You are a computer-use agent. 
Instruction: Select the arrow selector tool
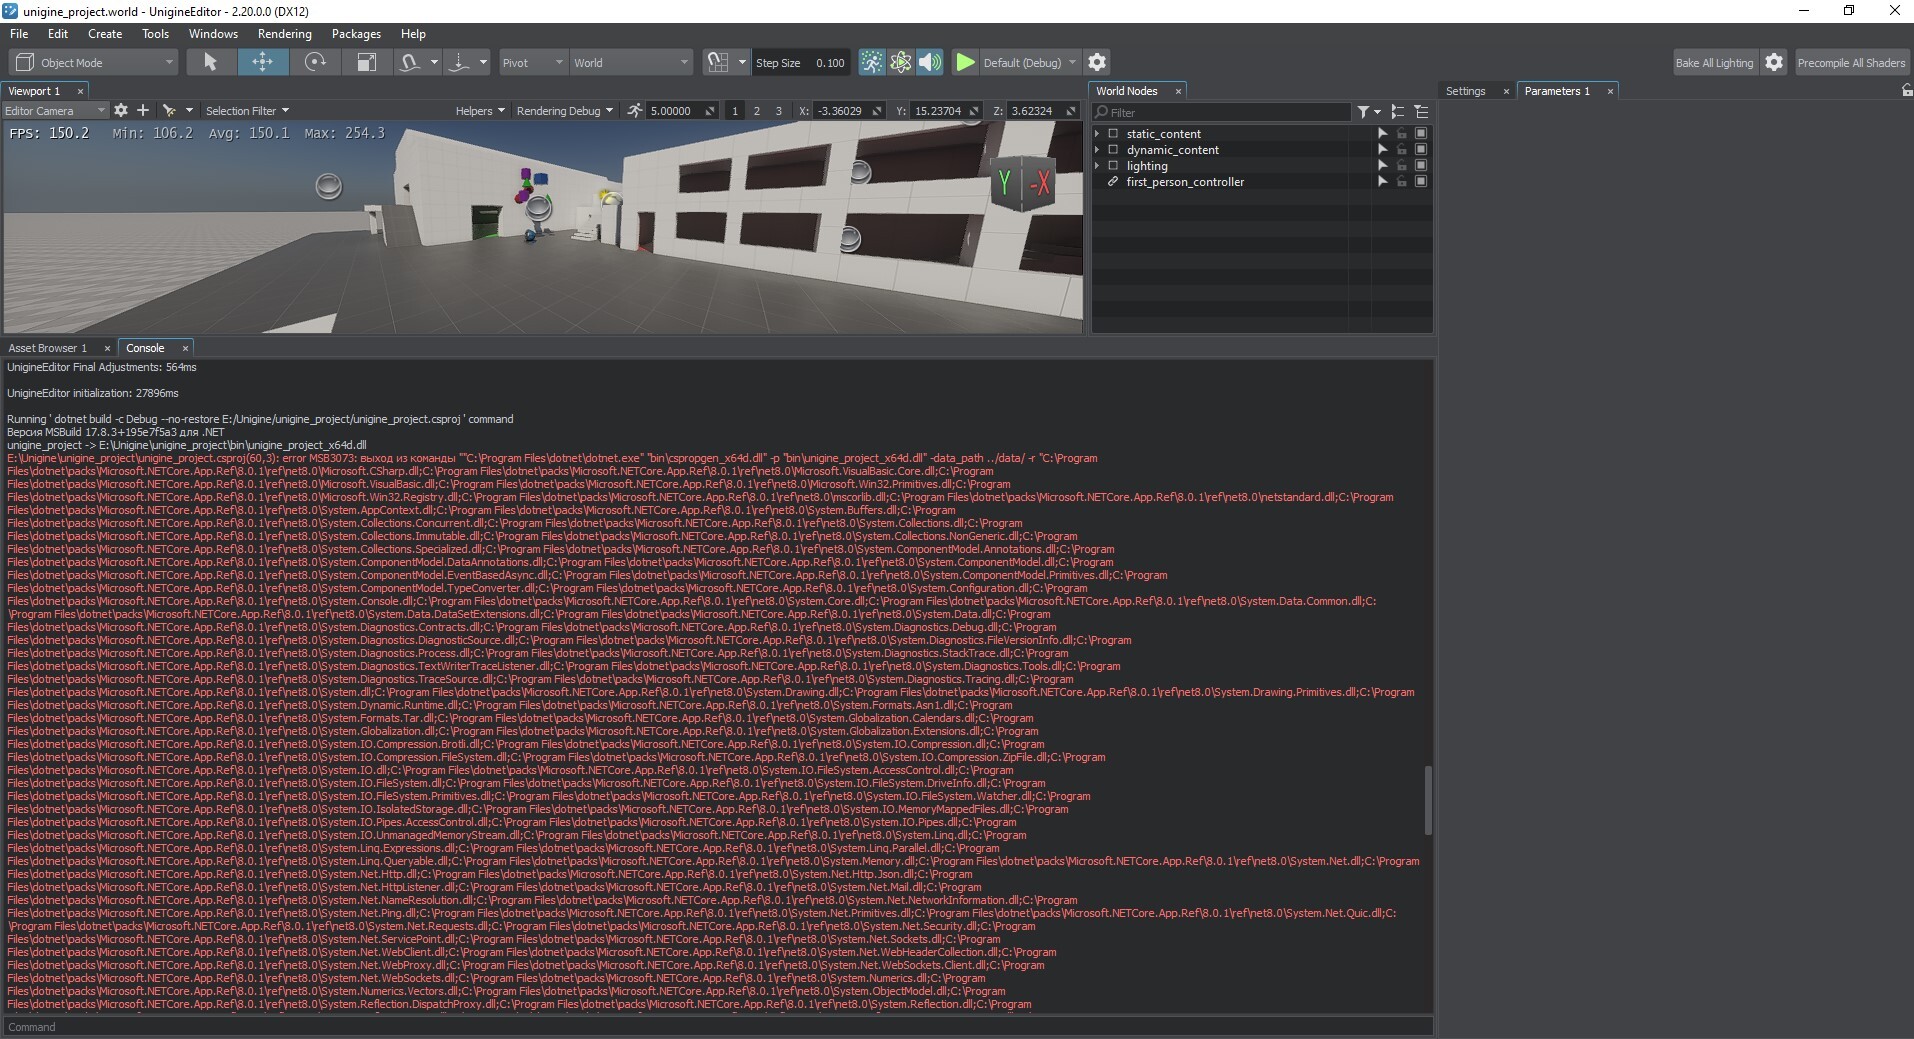tap(210, 62)
